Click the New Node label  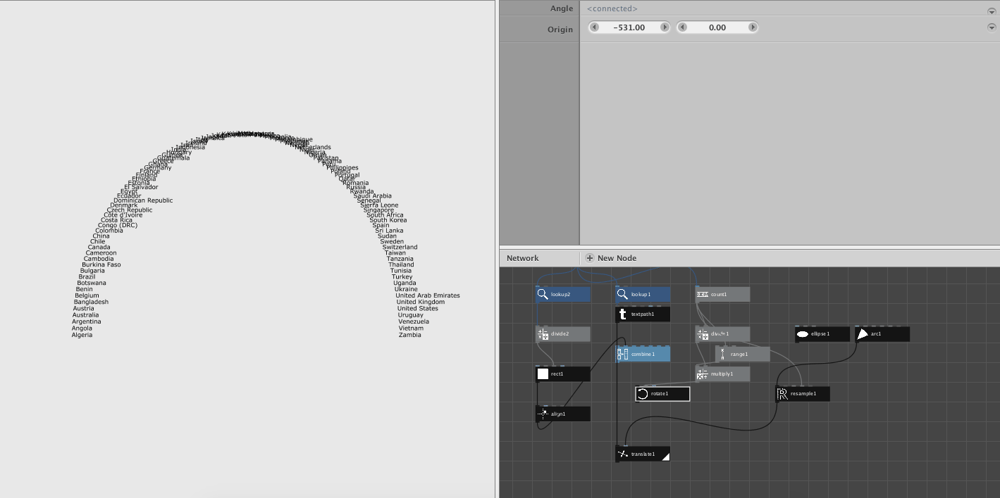(x=617, y=258)
